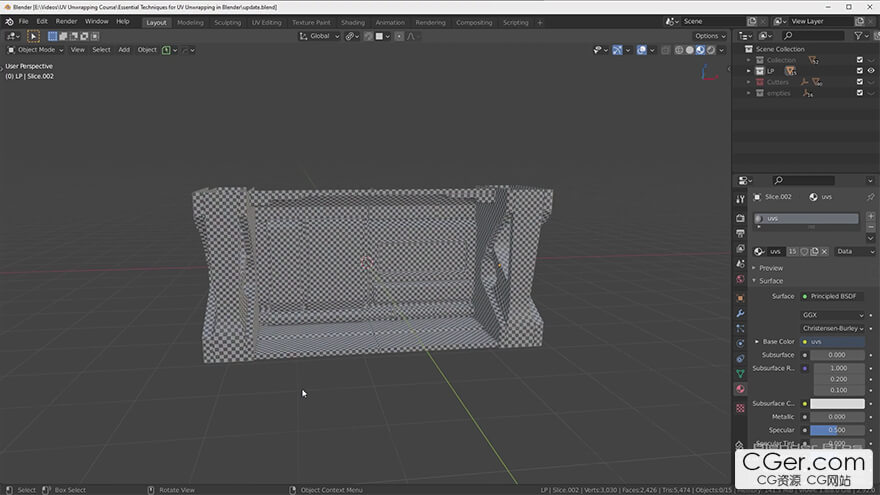The height and width of the screenshot is (495, 880).
Task: Open the Edit menu
Action: [x=42, y=21]
